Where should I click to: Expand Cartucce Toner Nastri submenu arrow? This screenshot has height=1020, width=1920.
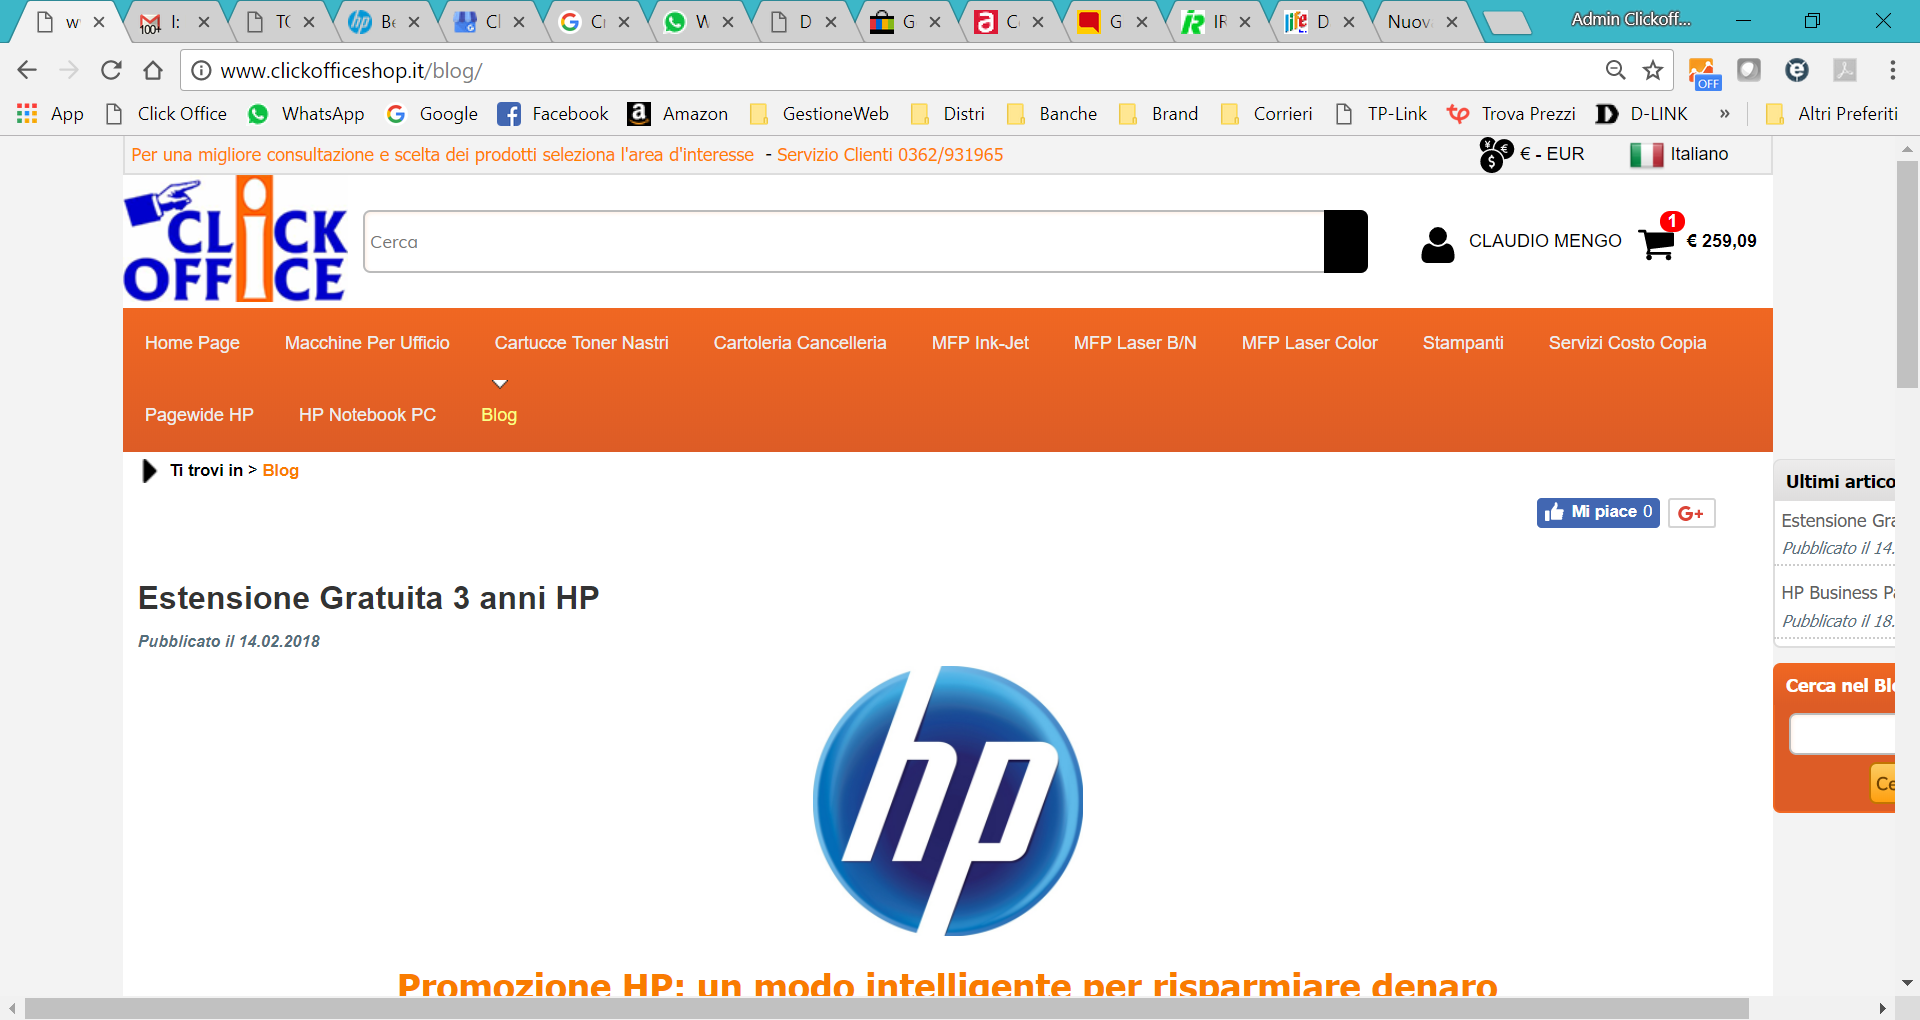[x=500, y=383]
